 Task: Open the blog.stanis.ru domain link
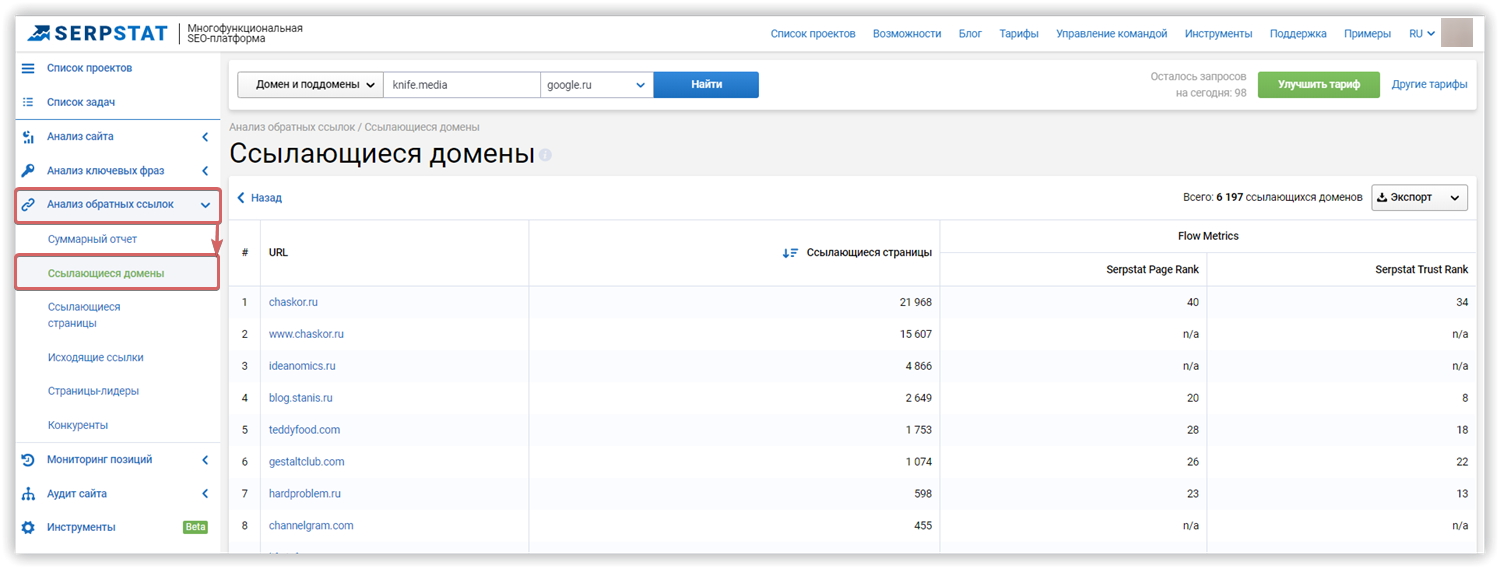click(301, 398)
